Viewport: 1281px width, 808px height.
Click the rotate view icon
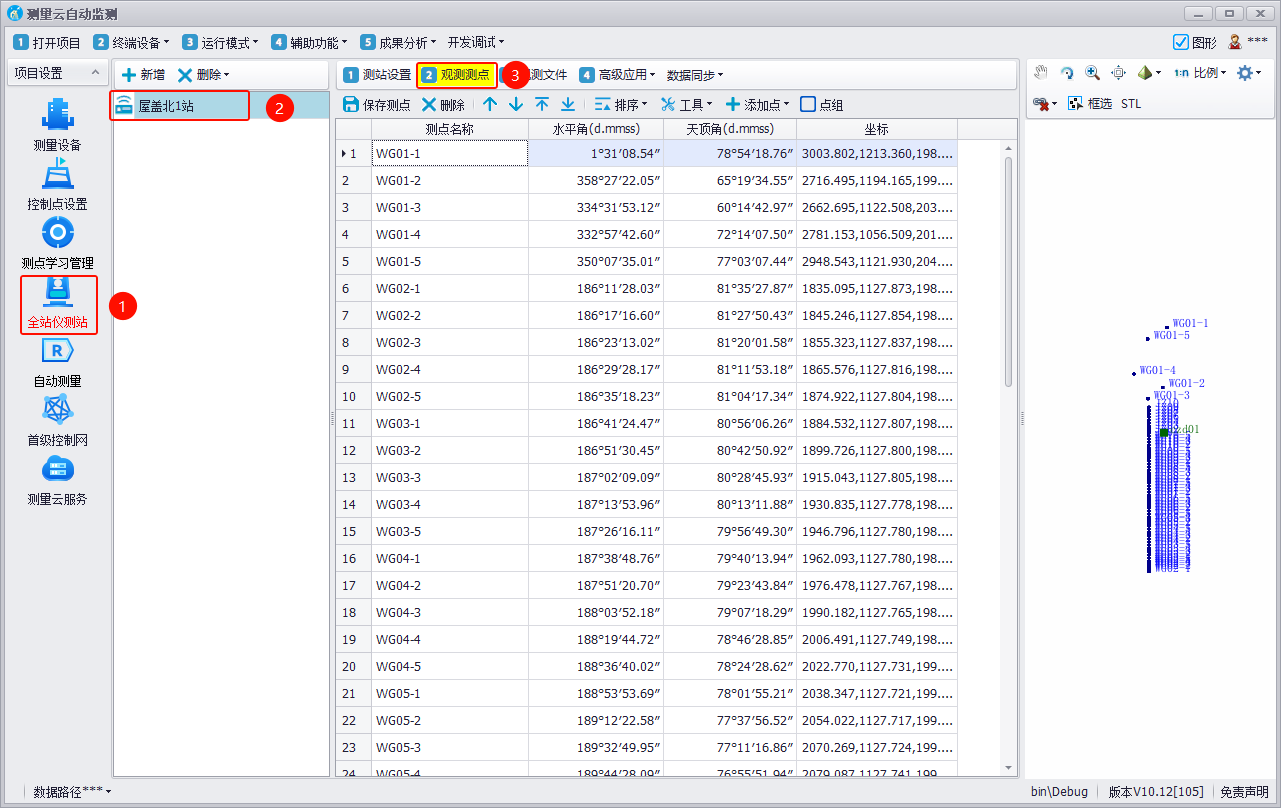(1067, 73)
